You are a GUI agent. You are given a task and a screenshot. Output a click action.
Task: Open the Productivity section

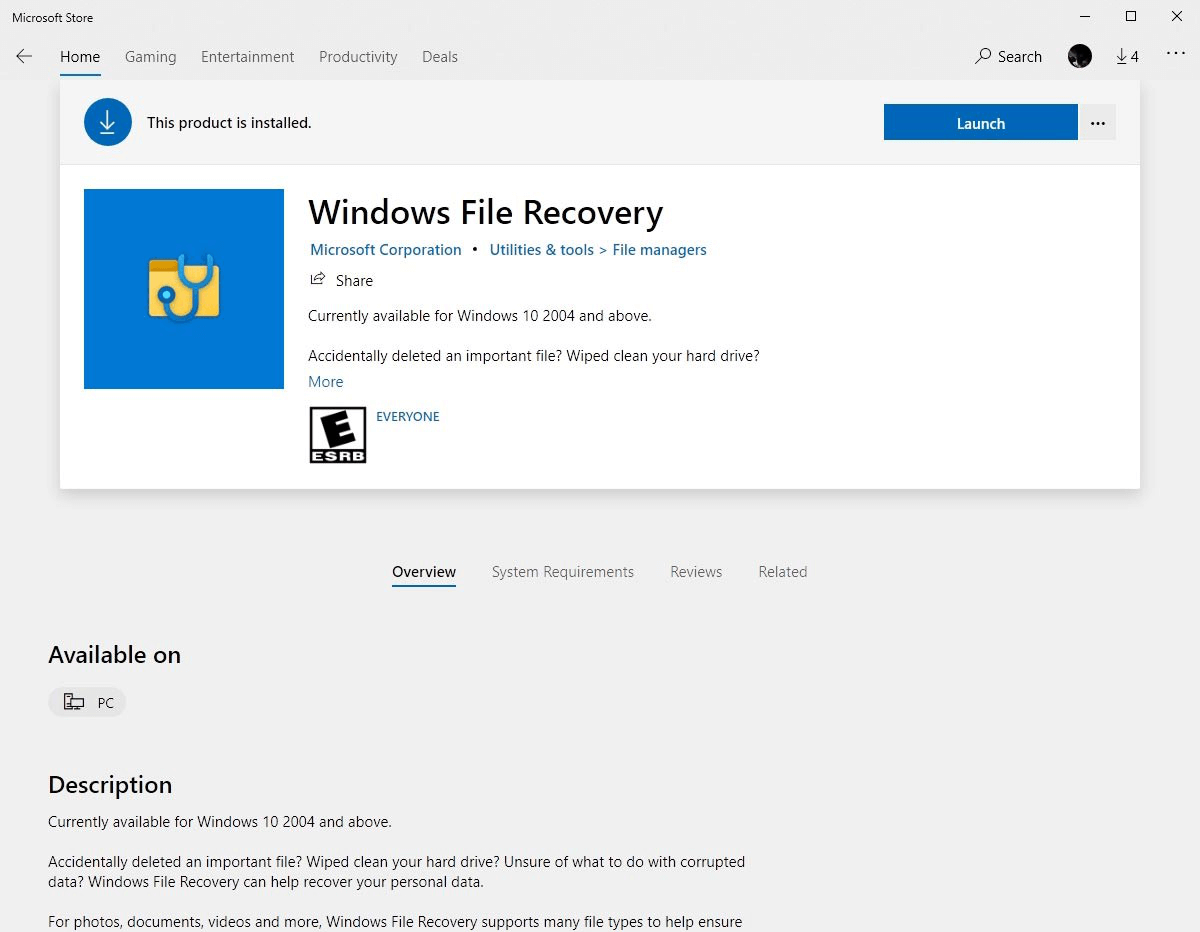(x=358, y=57)
